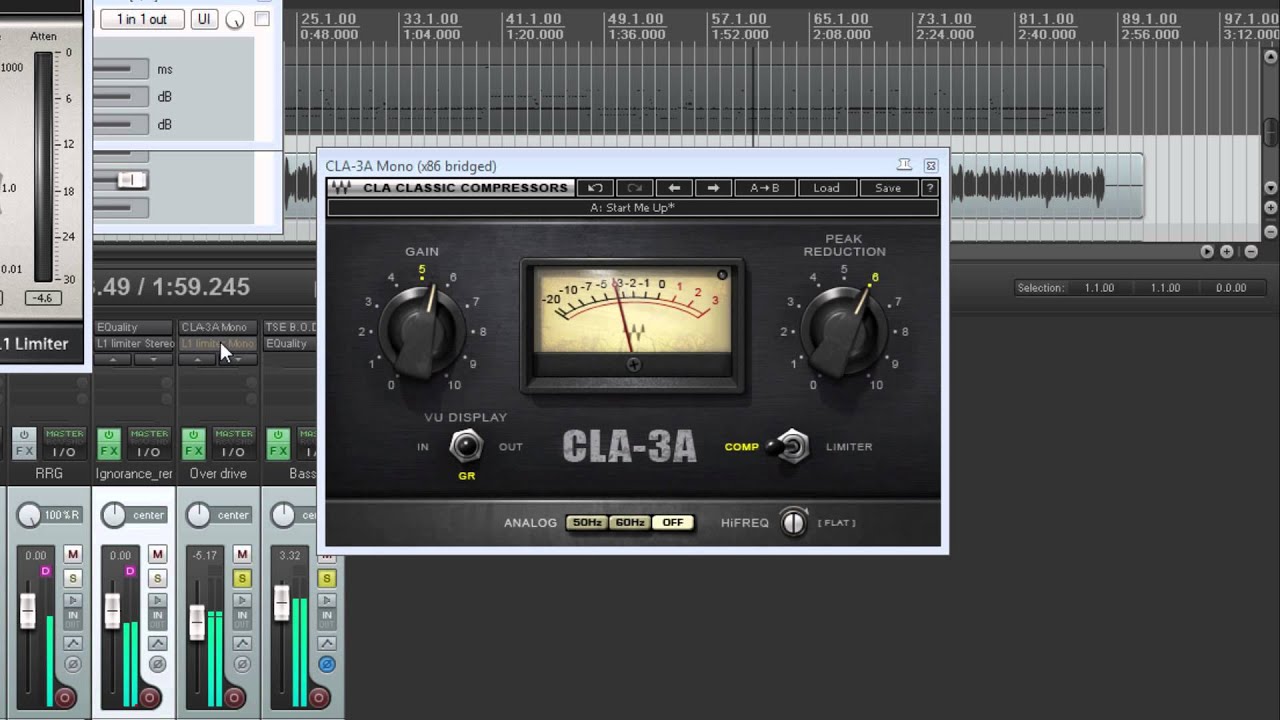
Task: Pin the CLA-3A Mono window on top
Action: pyautogui.click(x=904, y=165)
